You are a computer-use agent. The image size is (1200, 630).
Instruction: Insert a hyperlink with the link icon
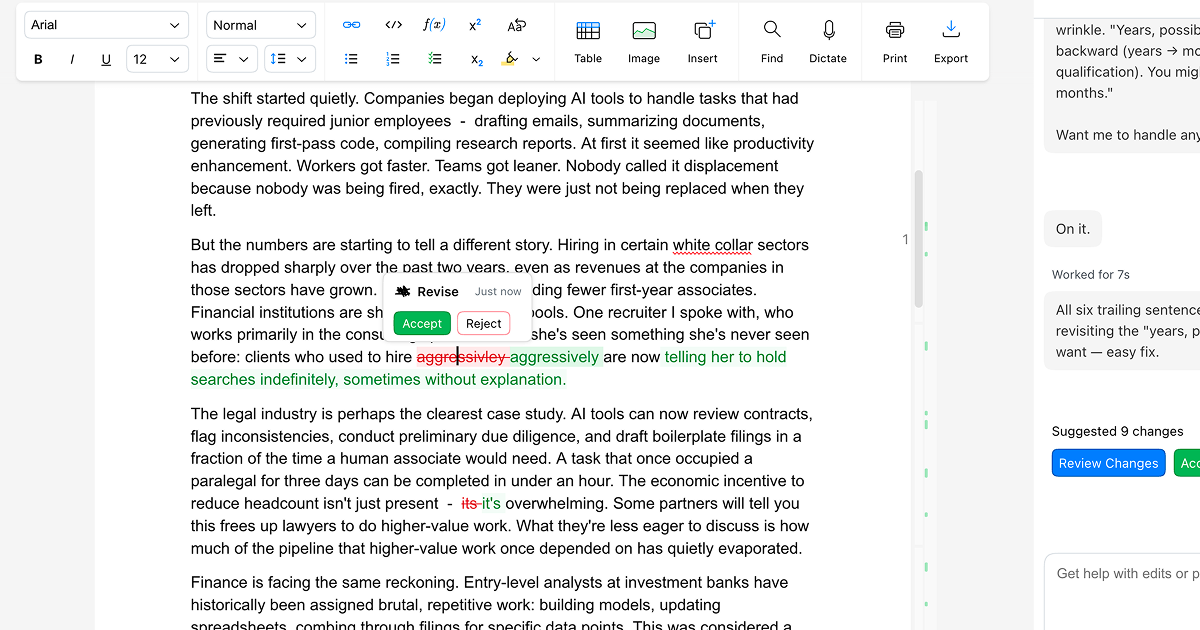click(352, 25)
